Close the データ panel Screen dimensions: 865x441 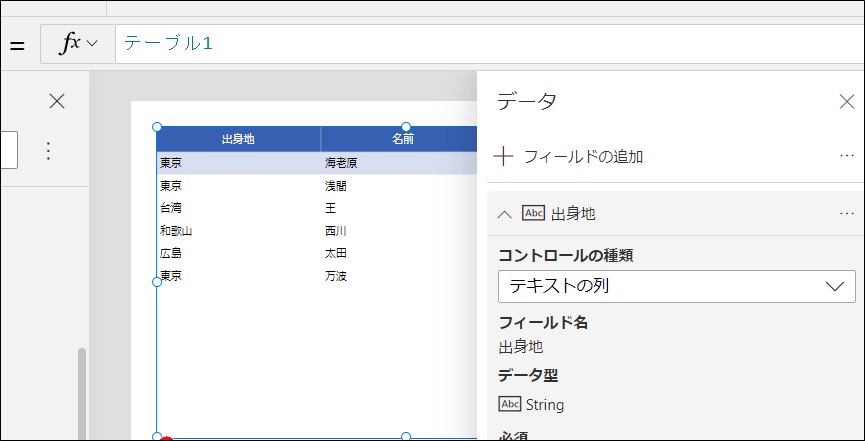[x=846, y=102]
